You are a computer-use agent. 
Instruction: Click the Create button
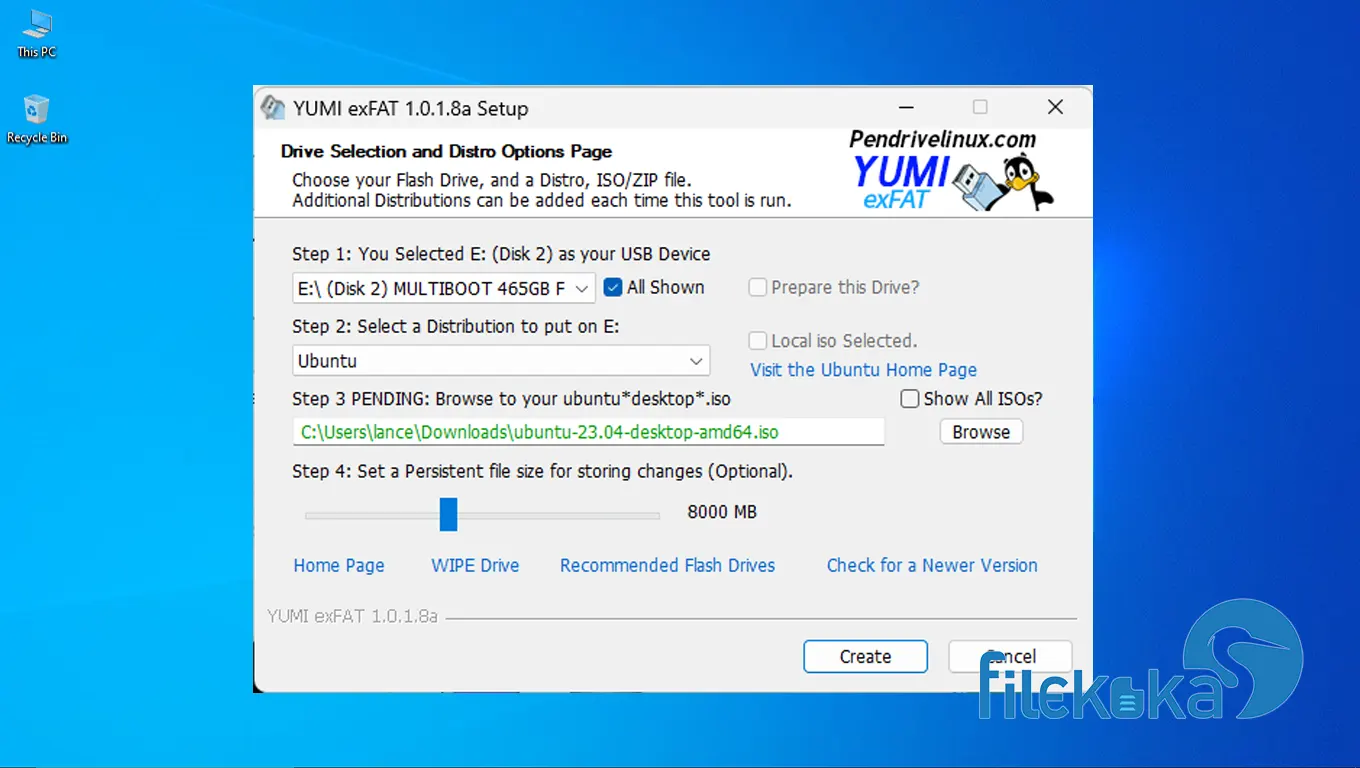point(865,657)
